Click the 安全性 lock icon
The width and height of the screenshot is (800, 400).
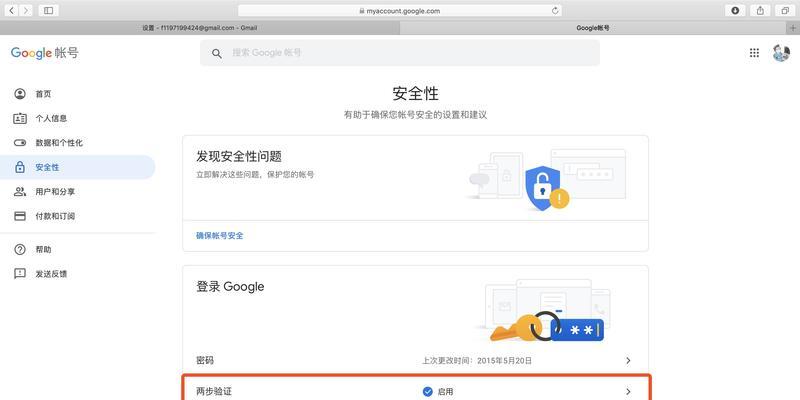click(x=20, y=167)
